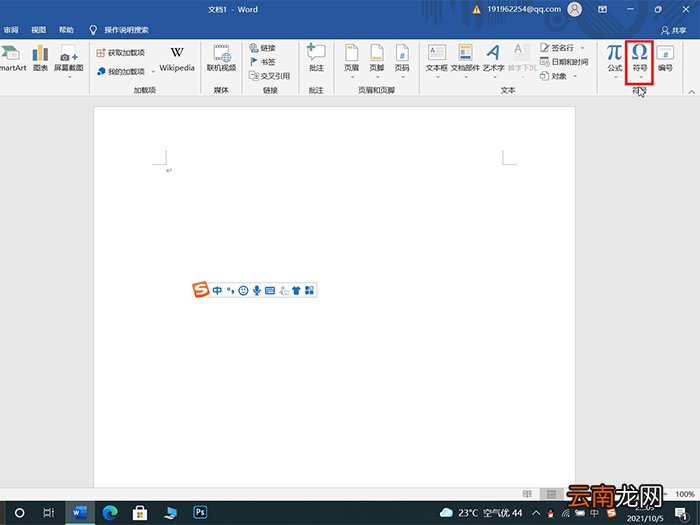
Task: Click into the blank document page
Action: tap(334, 297)
